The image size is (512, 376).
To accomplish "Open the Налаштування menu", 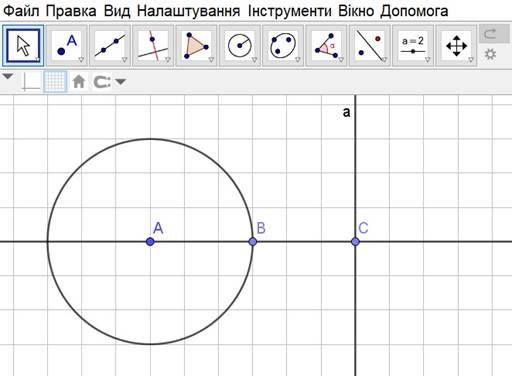I will (188, 12).
